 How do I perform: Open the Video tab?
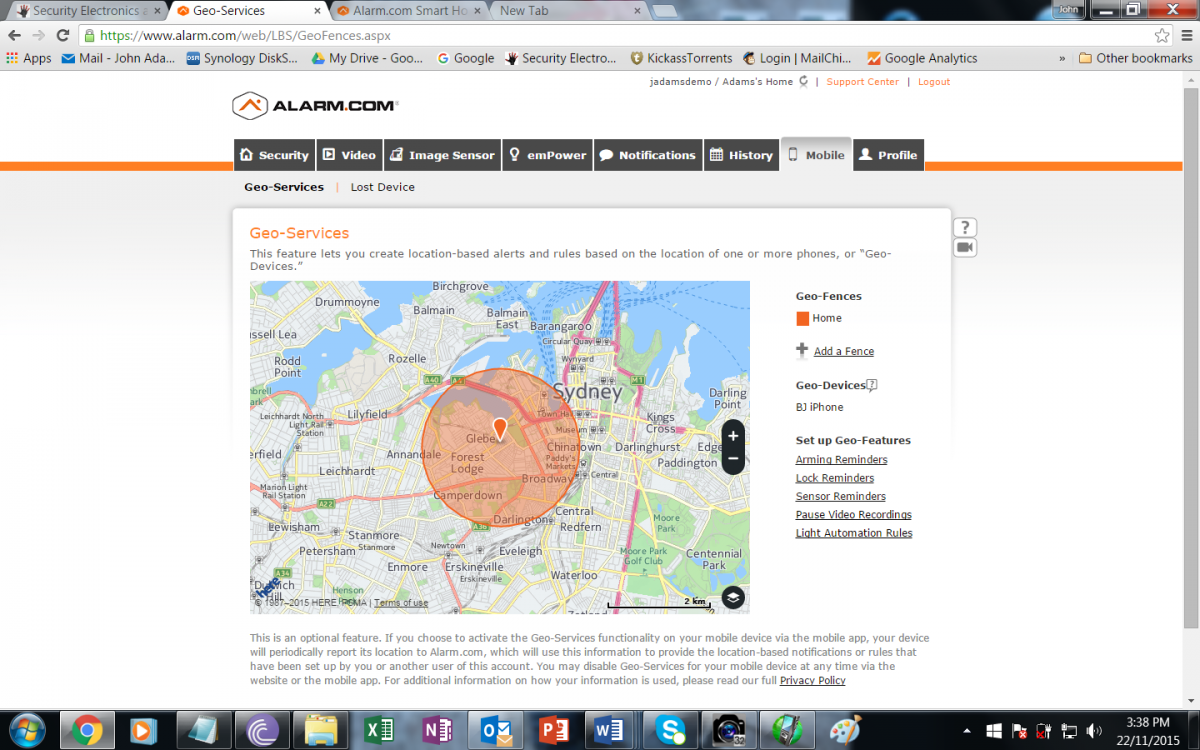(349, 155)
